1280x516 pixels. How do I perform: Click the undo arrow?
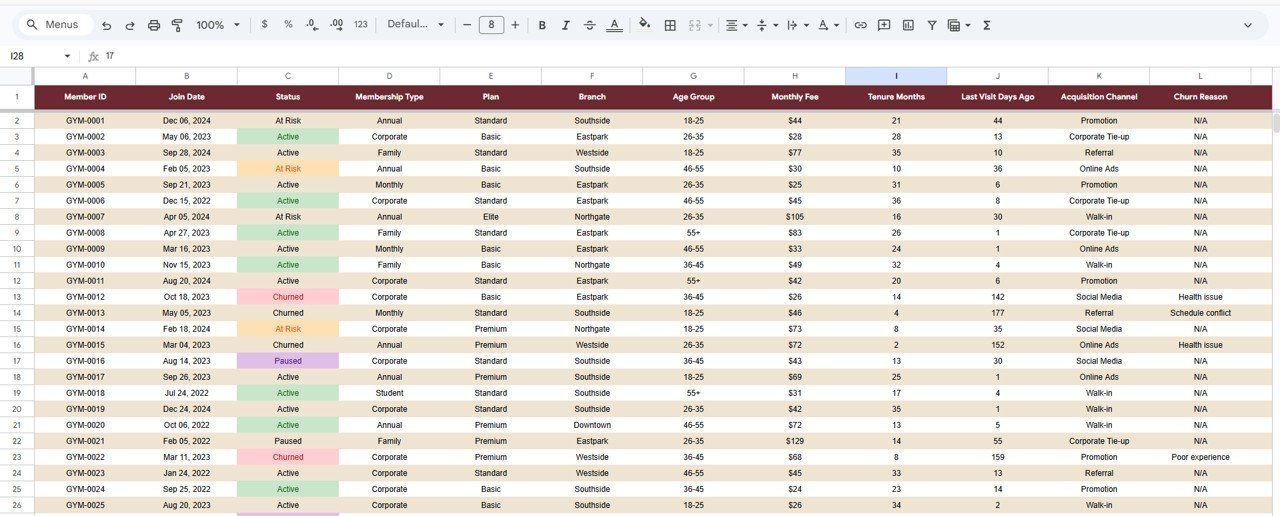106,25
